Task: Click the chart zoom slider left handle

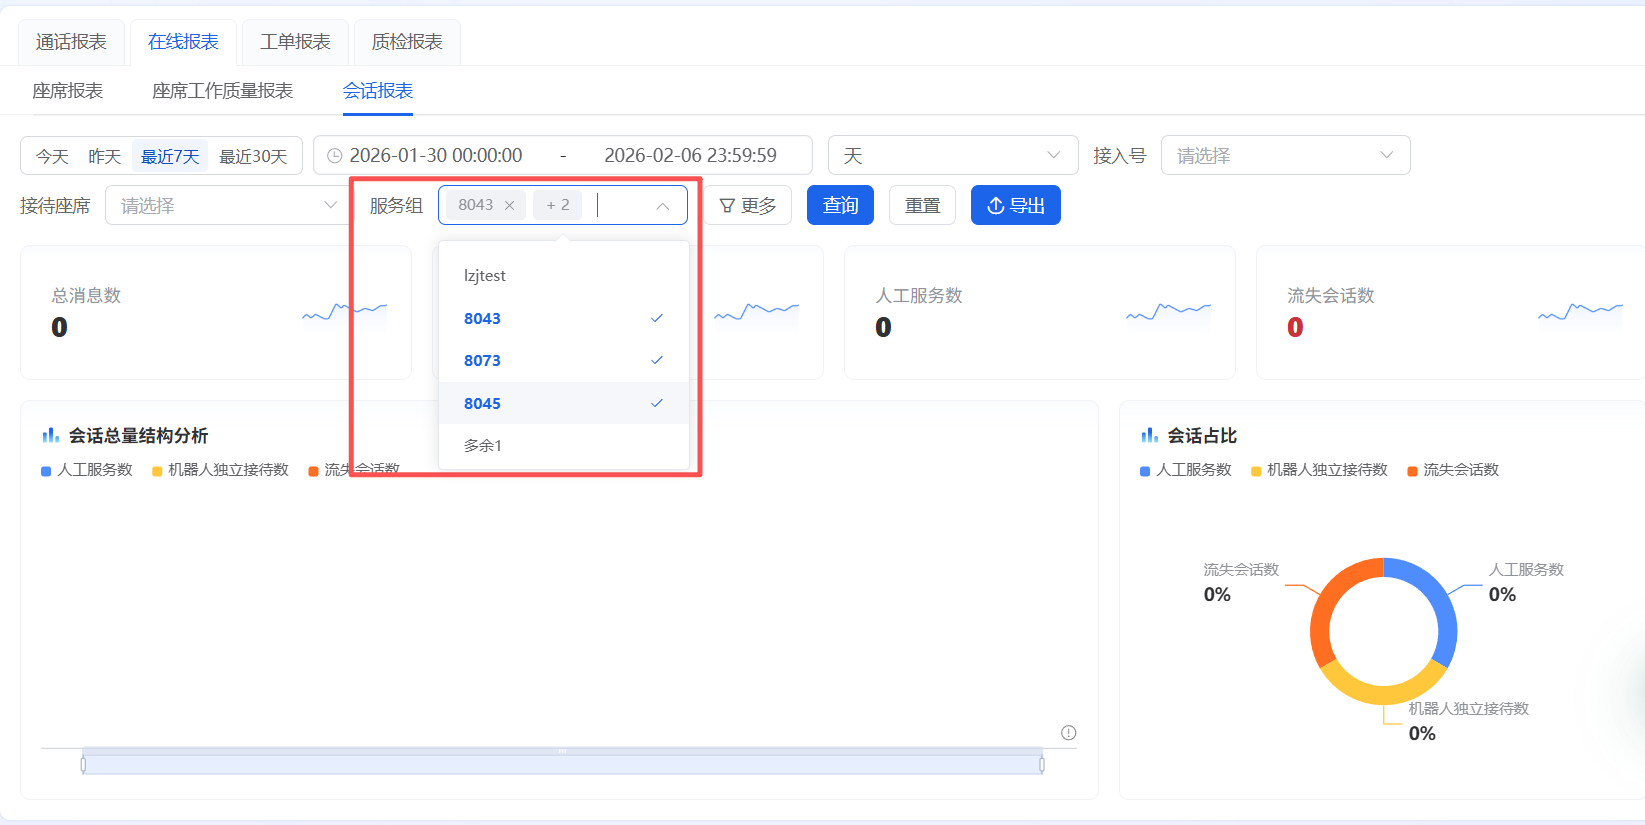Action: pyautogui.click(x=83, y=765)
